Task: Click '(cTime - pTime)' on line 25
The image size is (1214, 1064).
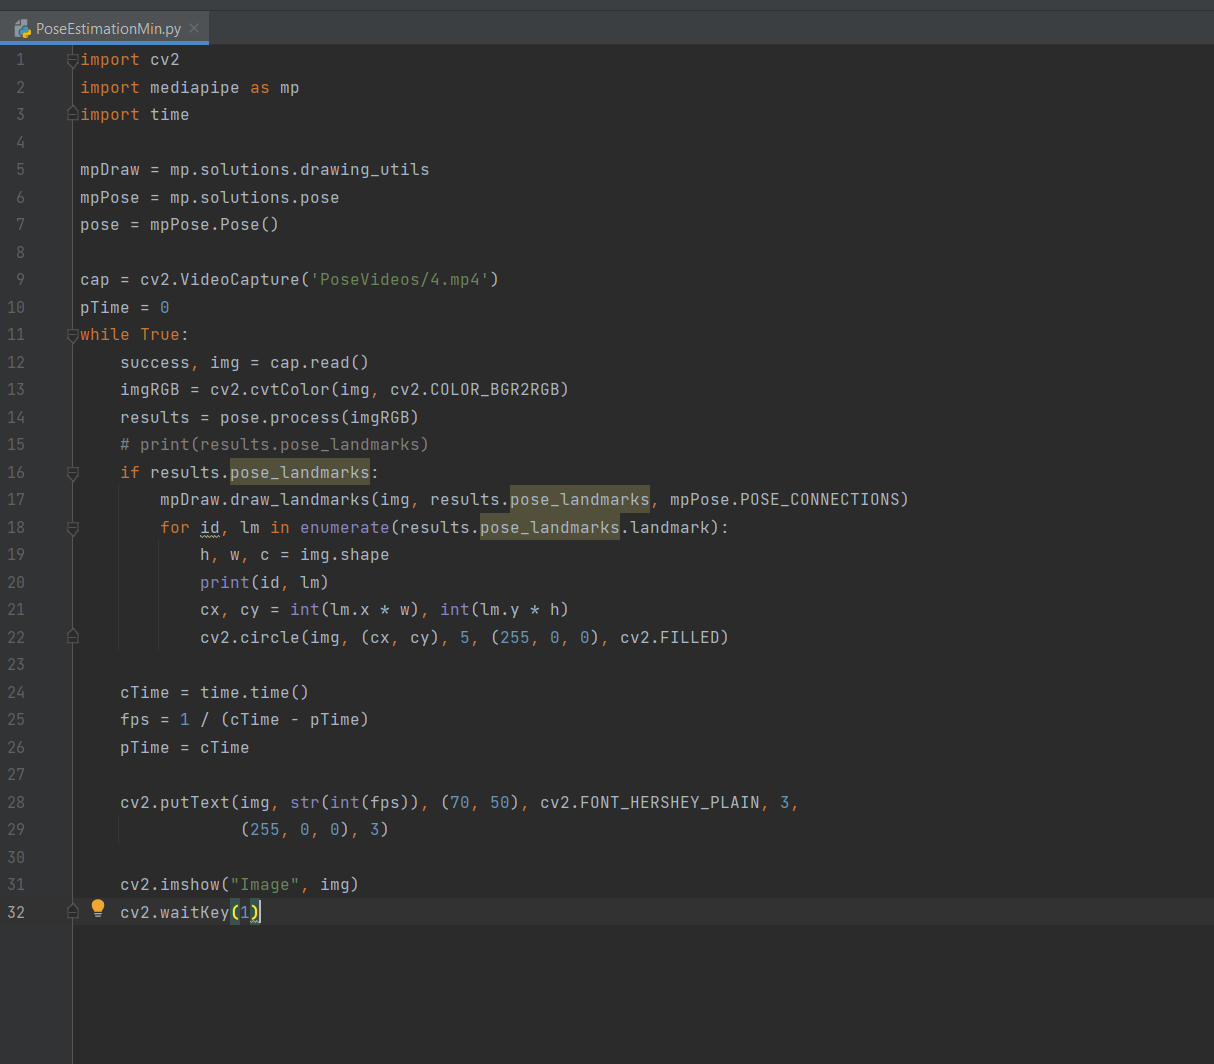Action: click(x=295, y=720)
